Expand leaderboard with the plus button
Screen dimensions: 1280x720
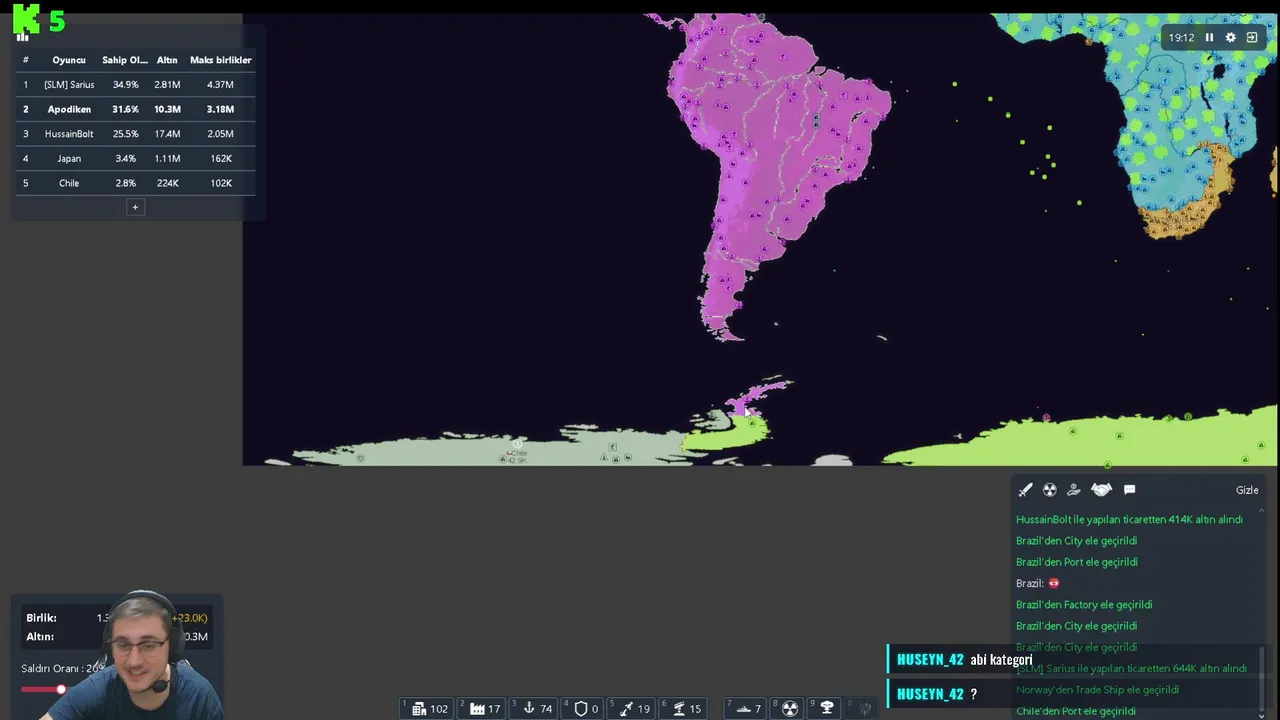(135, 207)
